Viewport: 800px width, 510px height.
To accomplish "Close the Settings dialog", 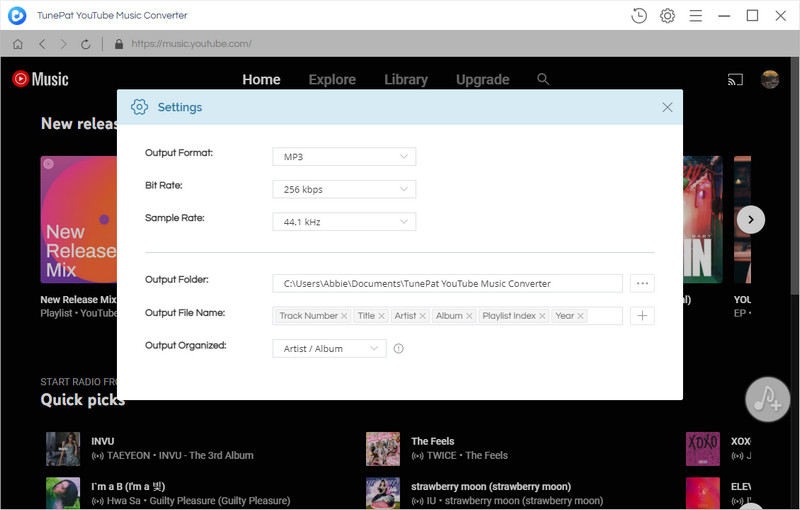I will point(667,107).
